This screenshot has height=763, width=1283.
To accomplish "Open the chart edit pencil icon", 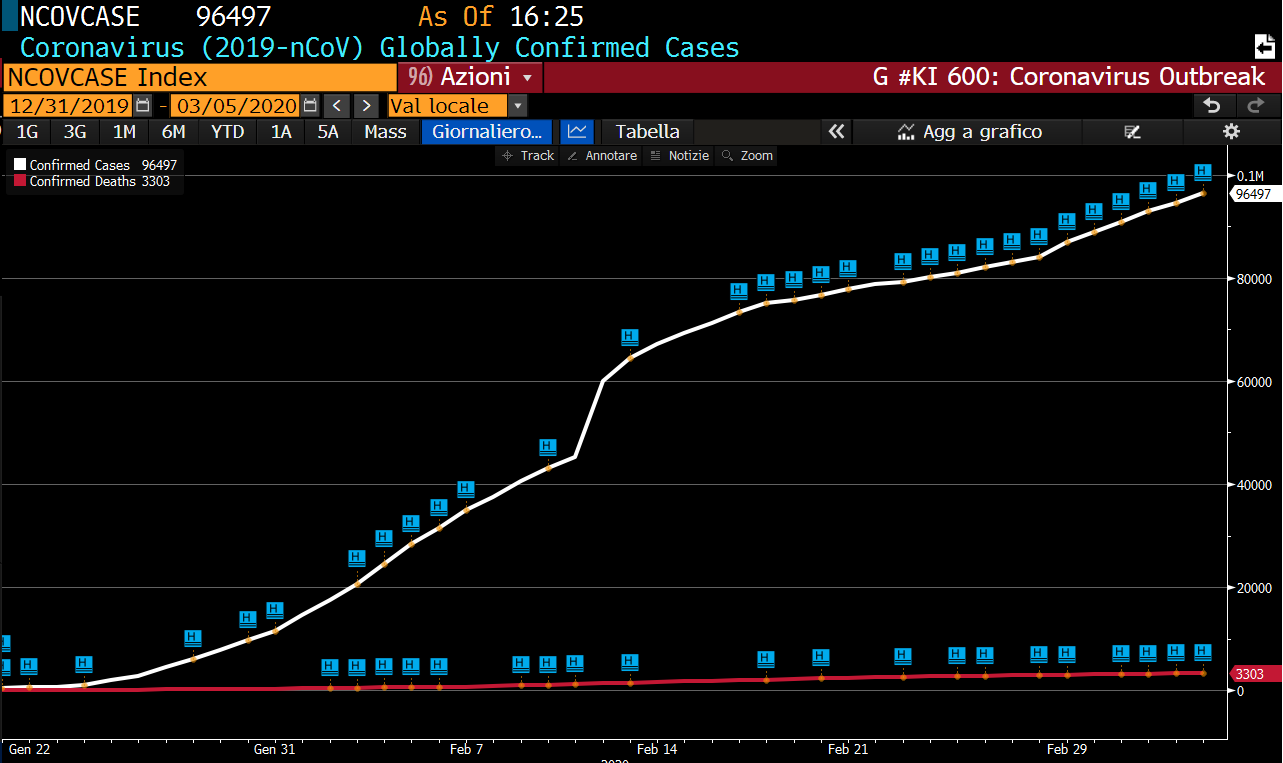I will tap(1133, 131).
